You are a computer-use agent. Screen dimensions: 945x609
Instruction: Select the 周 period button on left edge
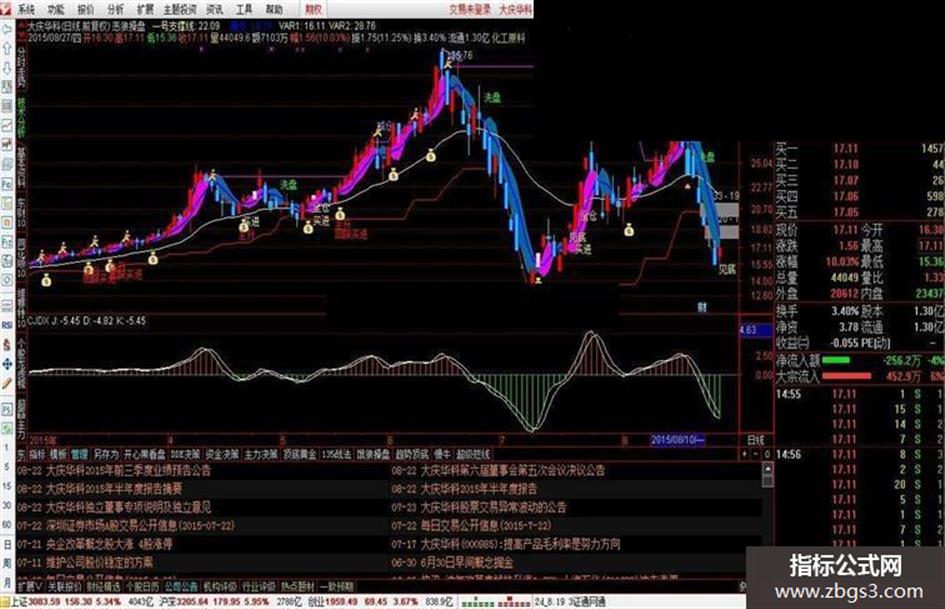(x=7, y=563)
